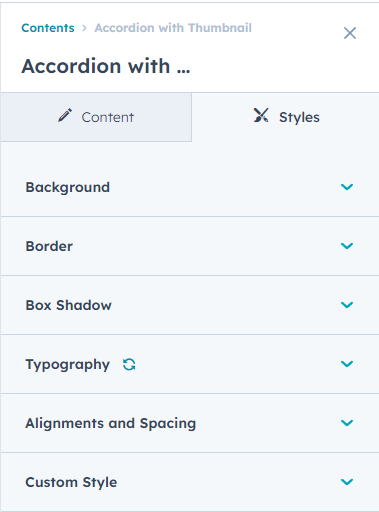Close the Accordion with Thumbnail panel
Screen dimensions: 379x512
(x=350, y=33)
